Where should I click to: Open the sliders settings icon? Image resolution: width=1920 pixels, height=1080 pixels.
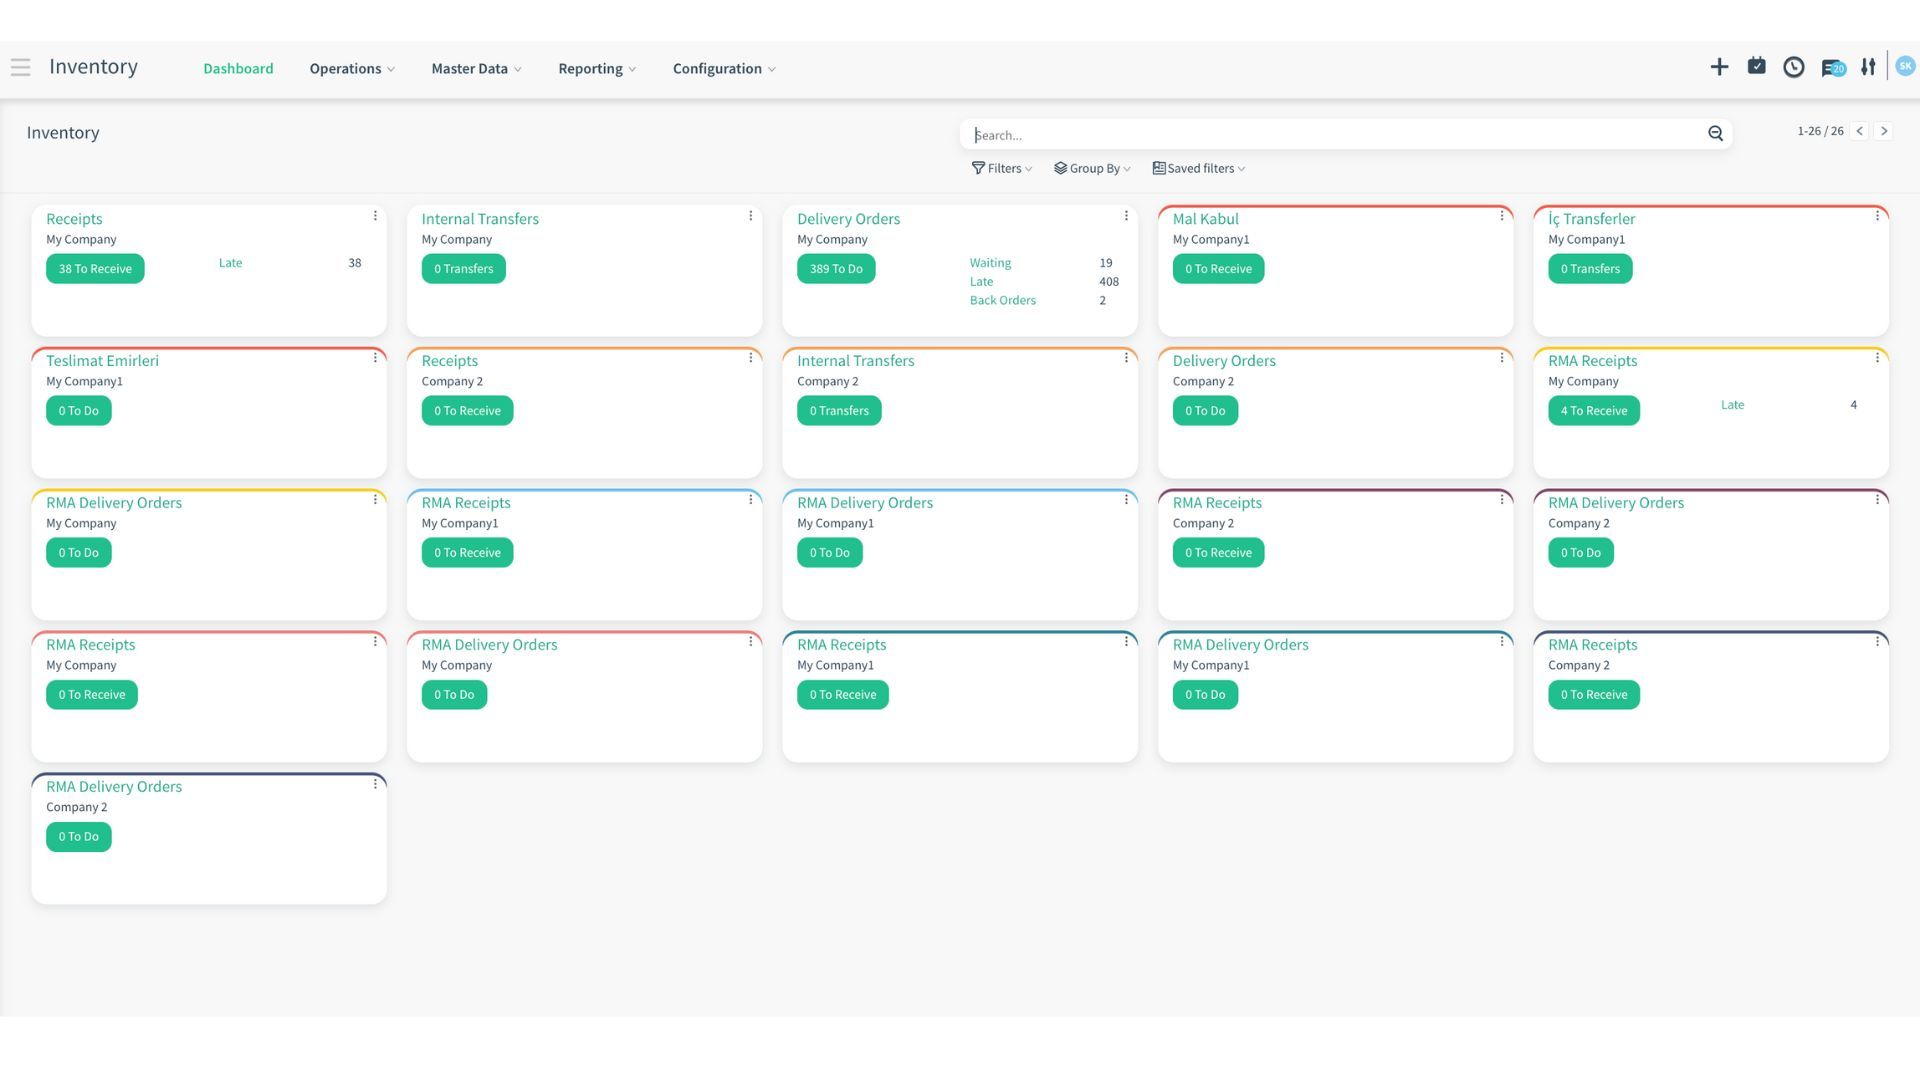click(1868, 67)
